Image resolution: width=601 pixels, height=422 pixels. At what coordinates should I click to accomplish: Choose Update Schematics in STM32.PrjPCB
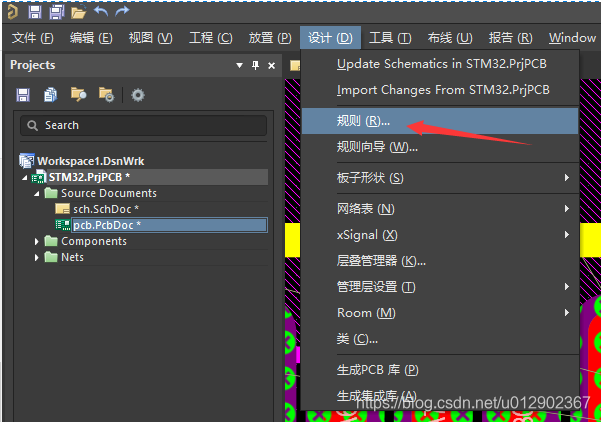(x=440, y=64)
